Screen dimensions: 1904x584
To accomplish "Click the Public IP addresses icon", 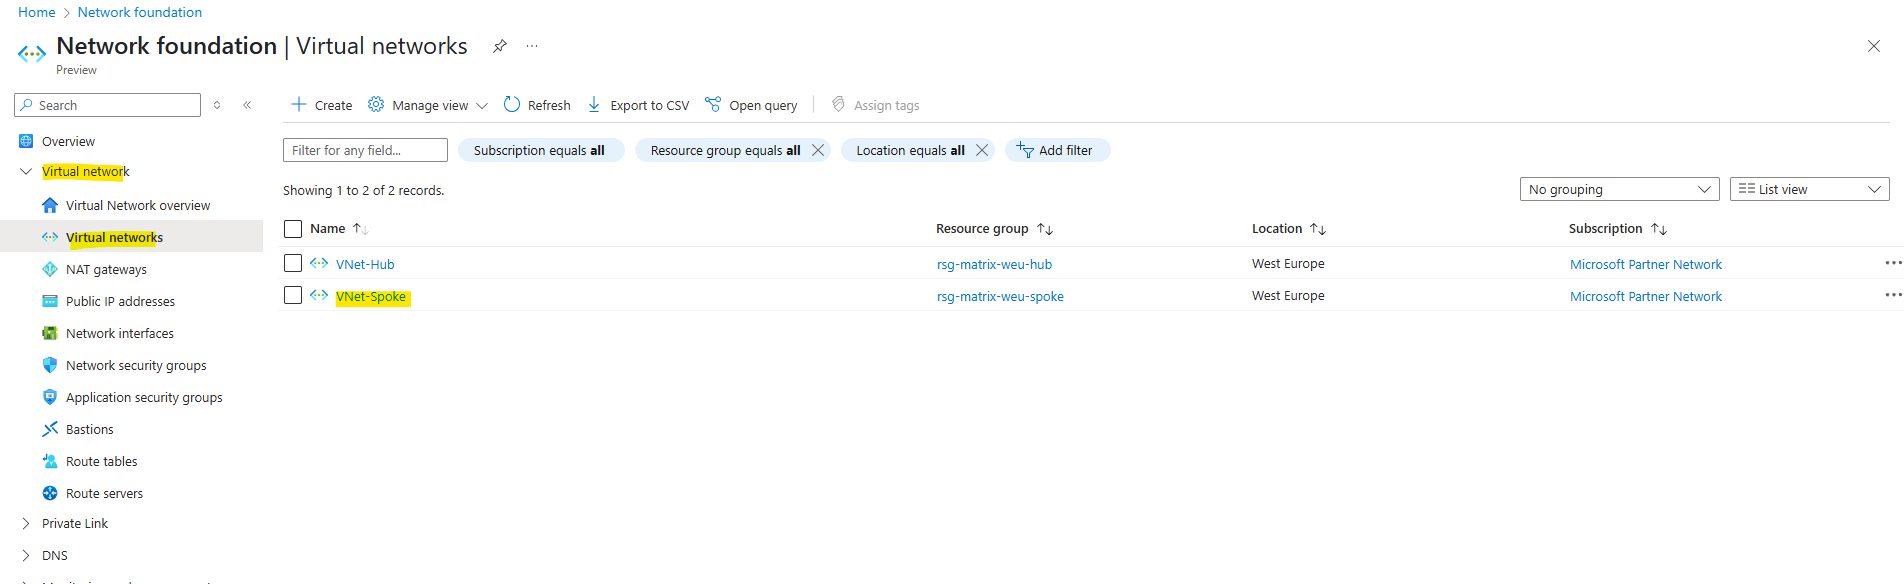I will pos(50,301).
